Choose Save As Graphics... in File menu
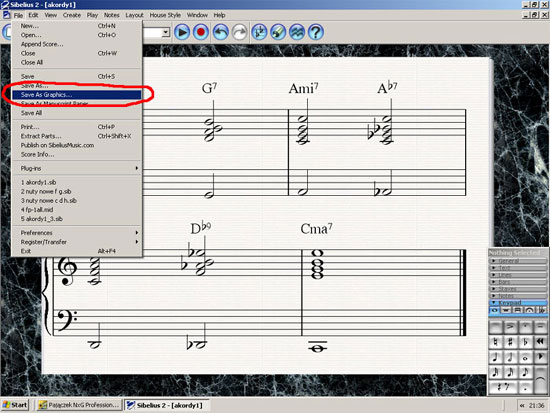 [77, 95]
